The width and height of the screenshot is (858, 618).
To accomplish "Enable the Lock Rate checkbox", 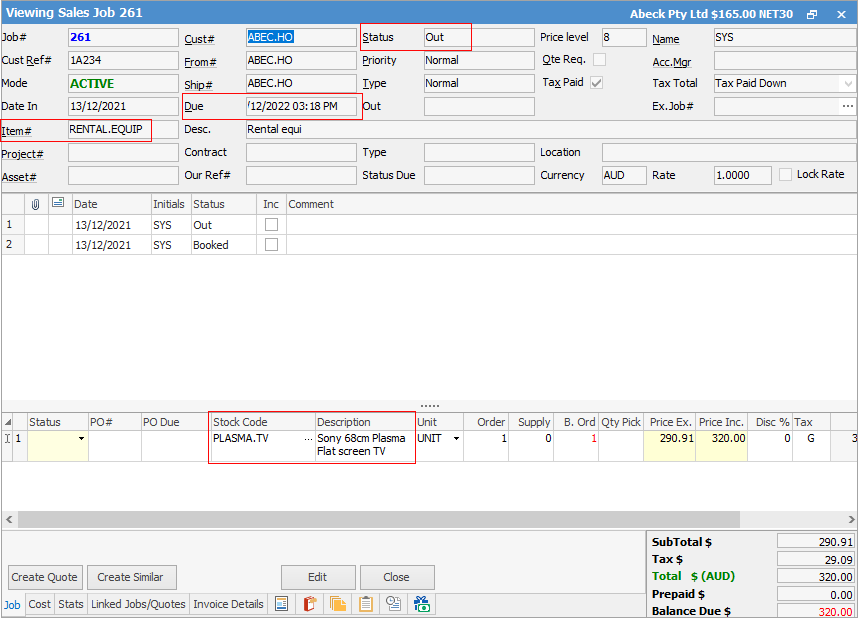I will coord(785,174).
